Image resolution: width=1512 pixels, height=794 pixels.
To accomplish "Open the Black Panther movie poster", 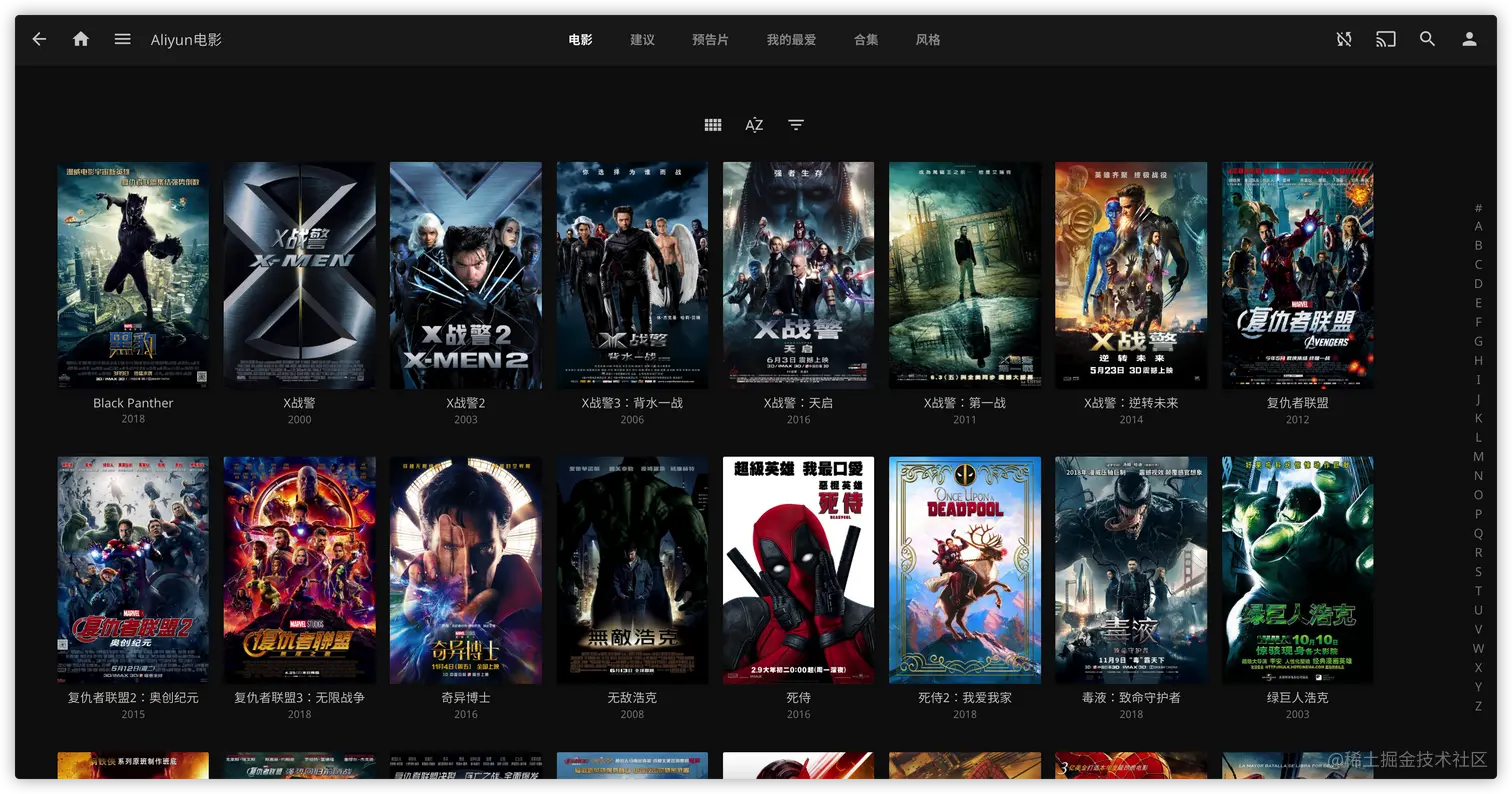I will tap(133, 275).
